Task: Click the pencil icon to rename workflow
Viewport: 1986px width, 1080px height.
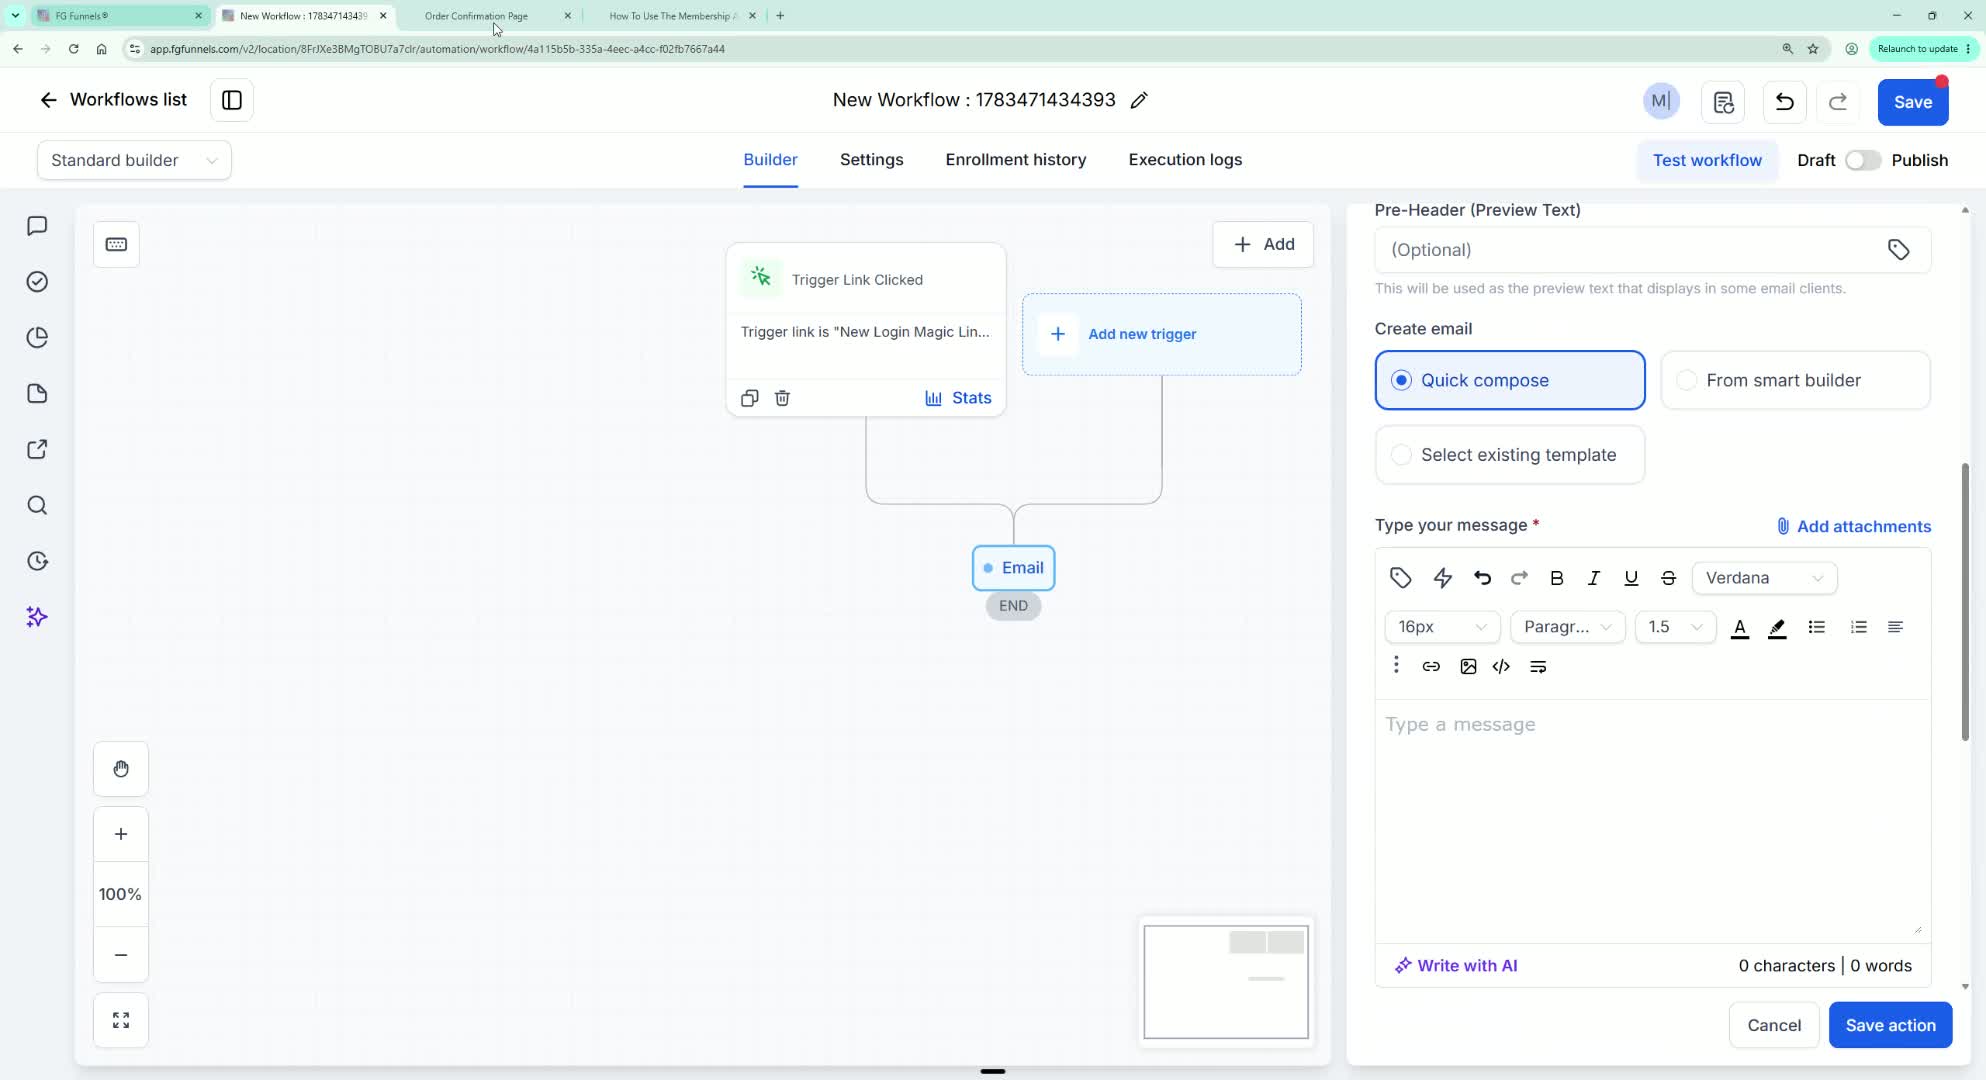Action: coord(1139,100)
